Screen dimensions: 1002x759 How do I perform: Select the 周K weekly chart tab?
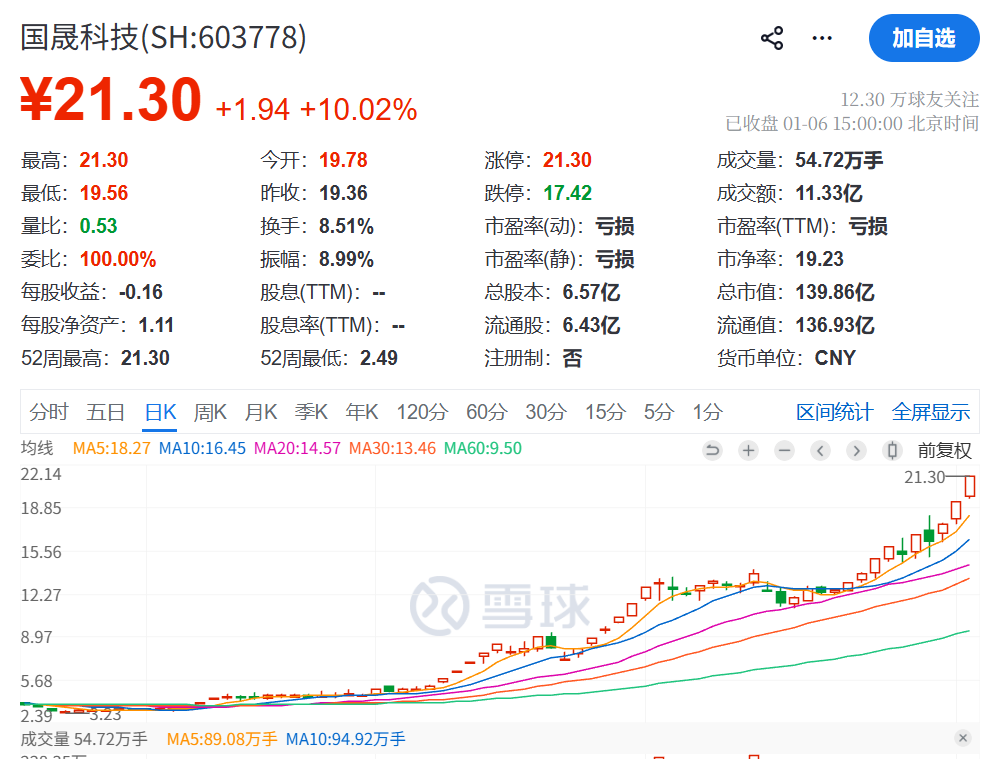coord(210,412)
